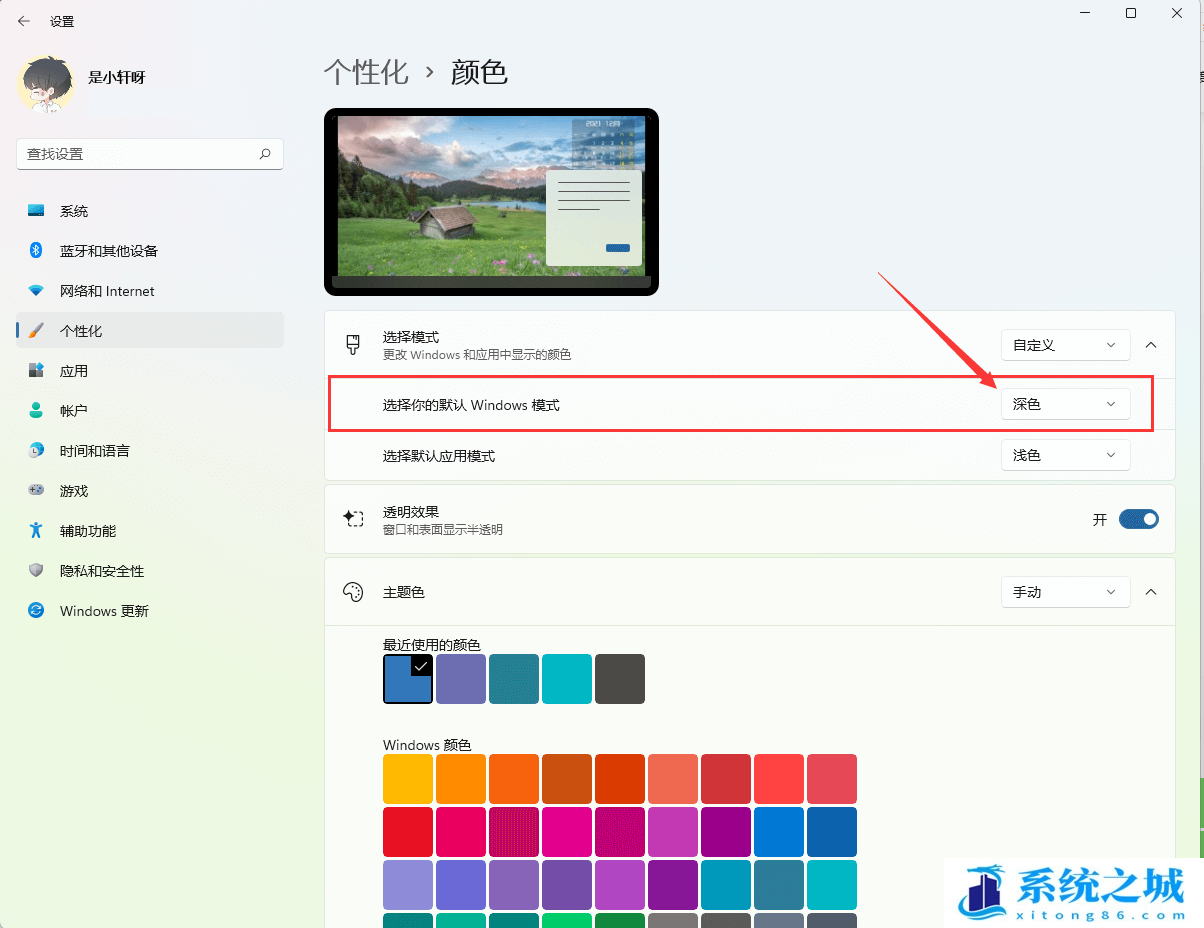Click the 隐私和安全性 shield icon
The width and height of the screenshot is (1204, 928).
36,571
